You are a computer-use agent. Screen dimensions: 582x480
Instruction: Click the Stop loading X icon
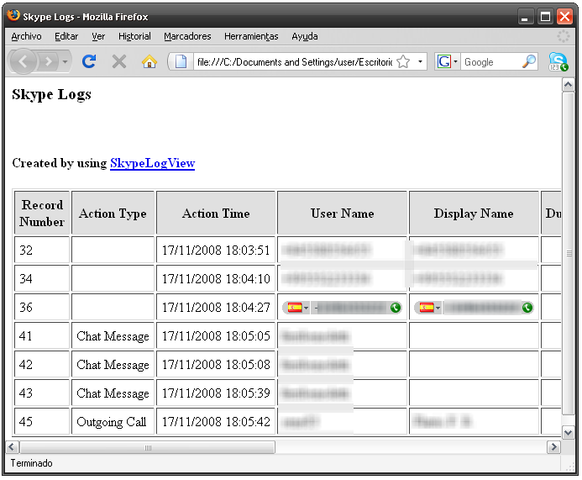click(x=119, y=61)
